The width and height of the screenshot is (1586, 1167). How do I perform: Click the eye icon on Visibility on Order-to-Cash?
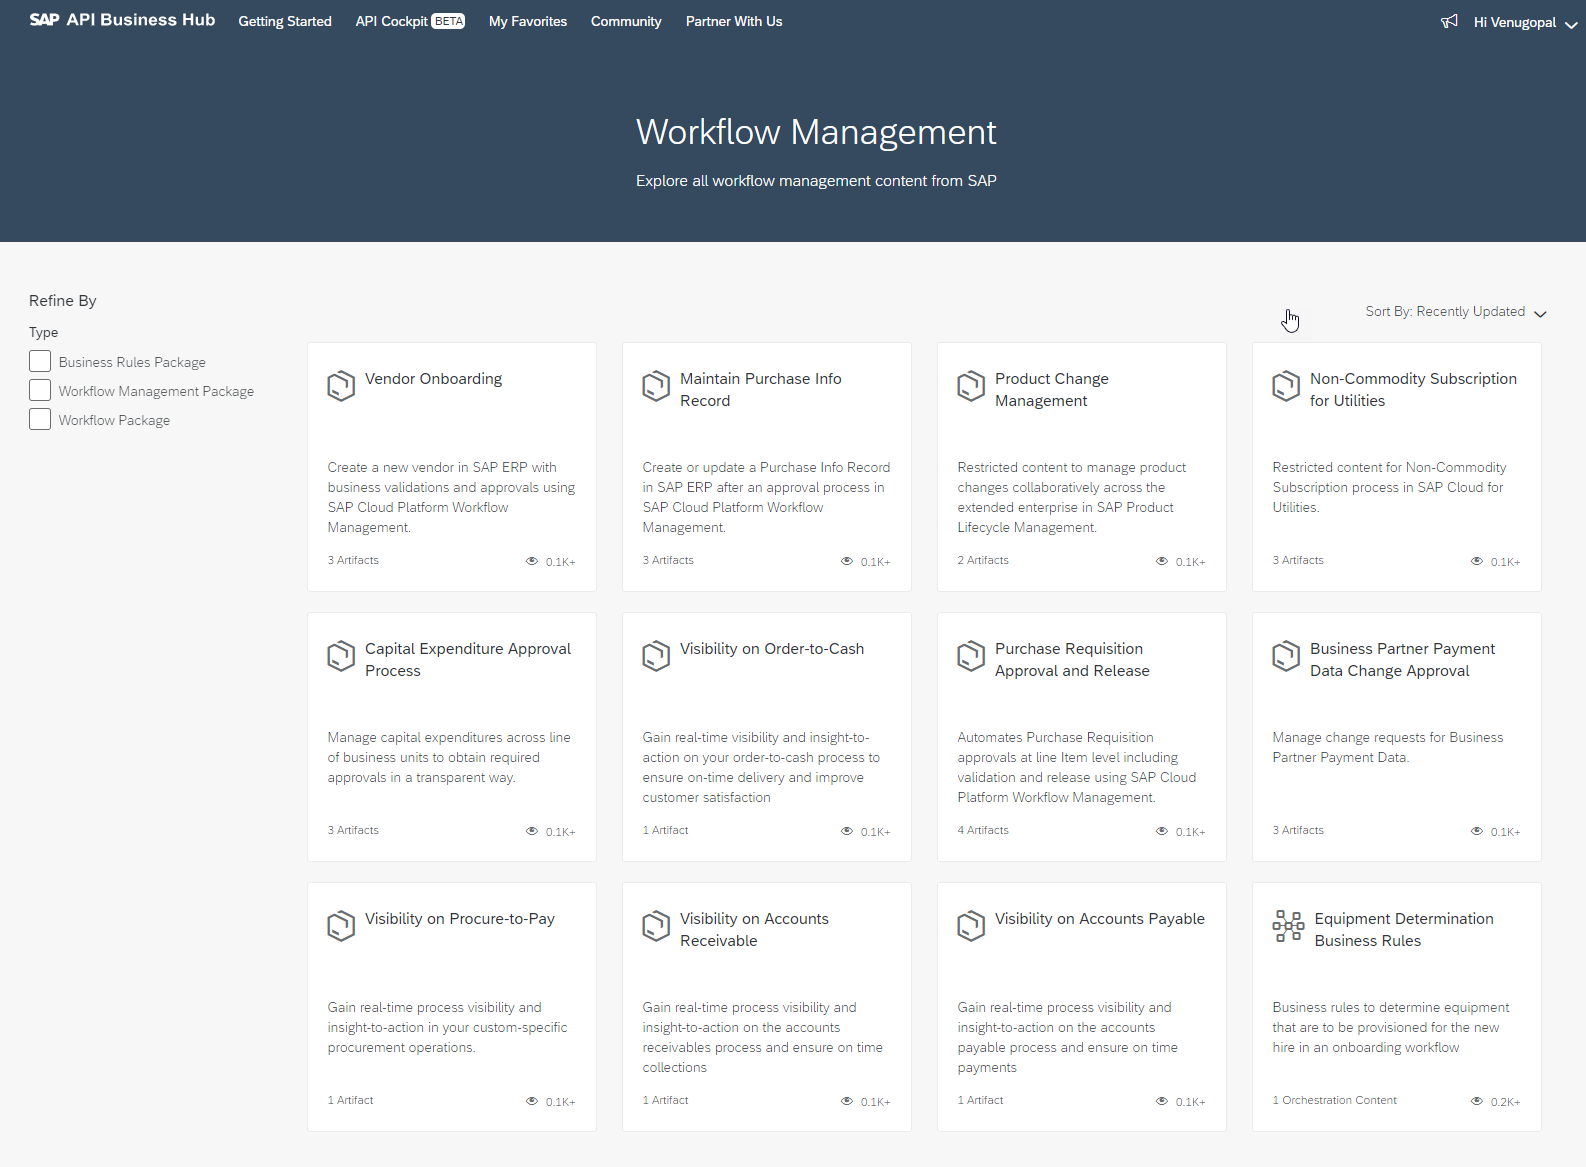(847, 831)
